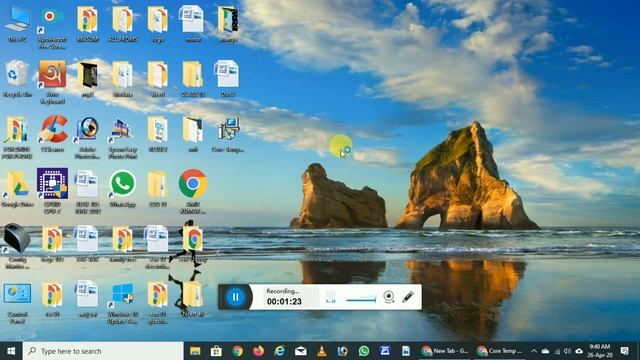Select the Recycle Bin desktop icon
Screen dimensions: 640x360
tap(18, 79)
